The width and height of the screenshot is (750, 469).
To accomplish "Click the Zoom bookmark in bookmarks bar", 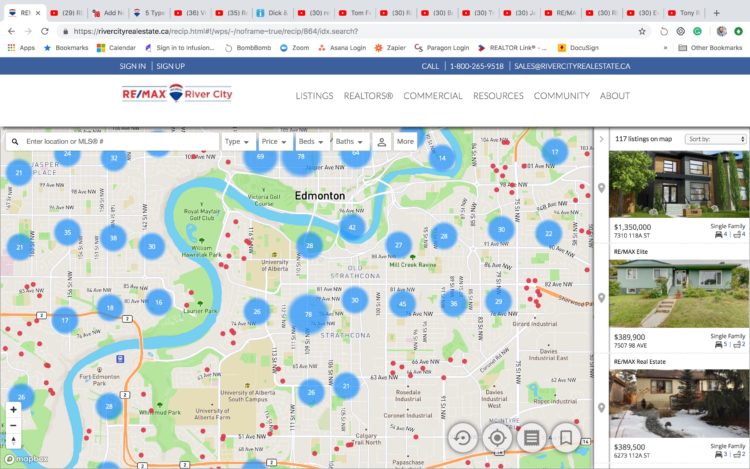I will coord(294,47).
